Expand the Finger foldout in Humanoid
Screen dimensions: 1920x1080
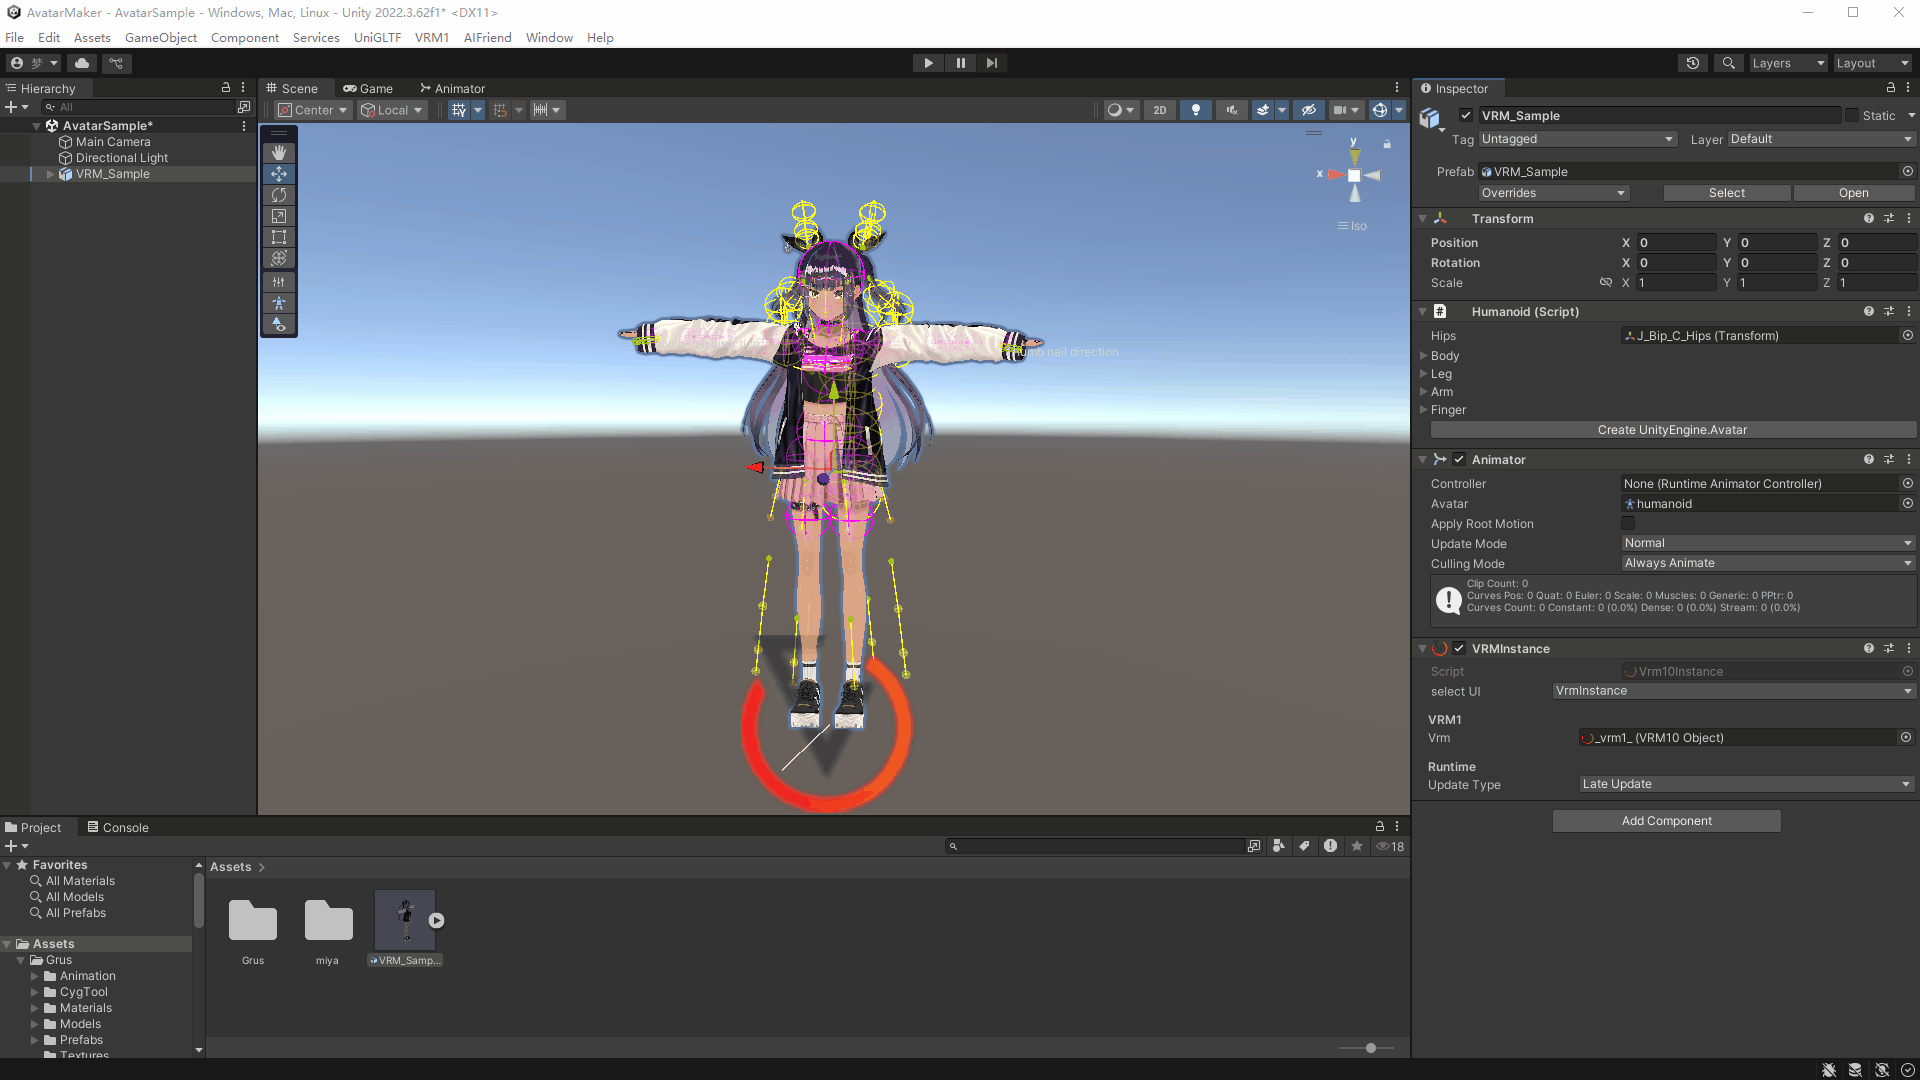coord(1424,410)
